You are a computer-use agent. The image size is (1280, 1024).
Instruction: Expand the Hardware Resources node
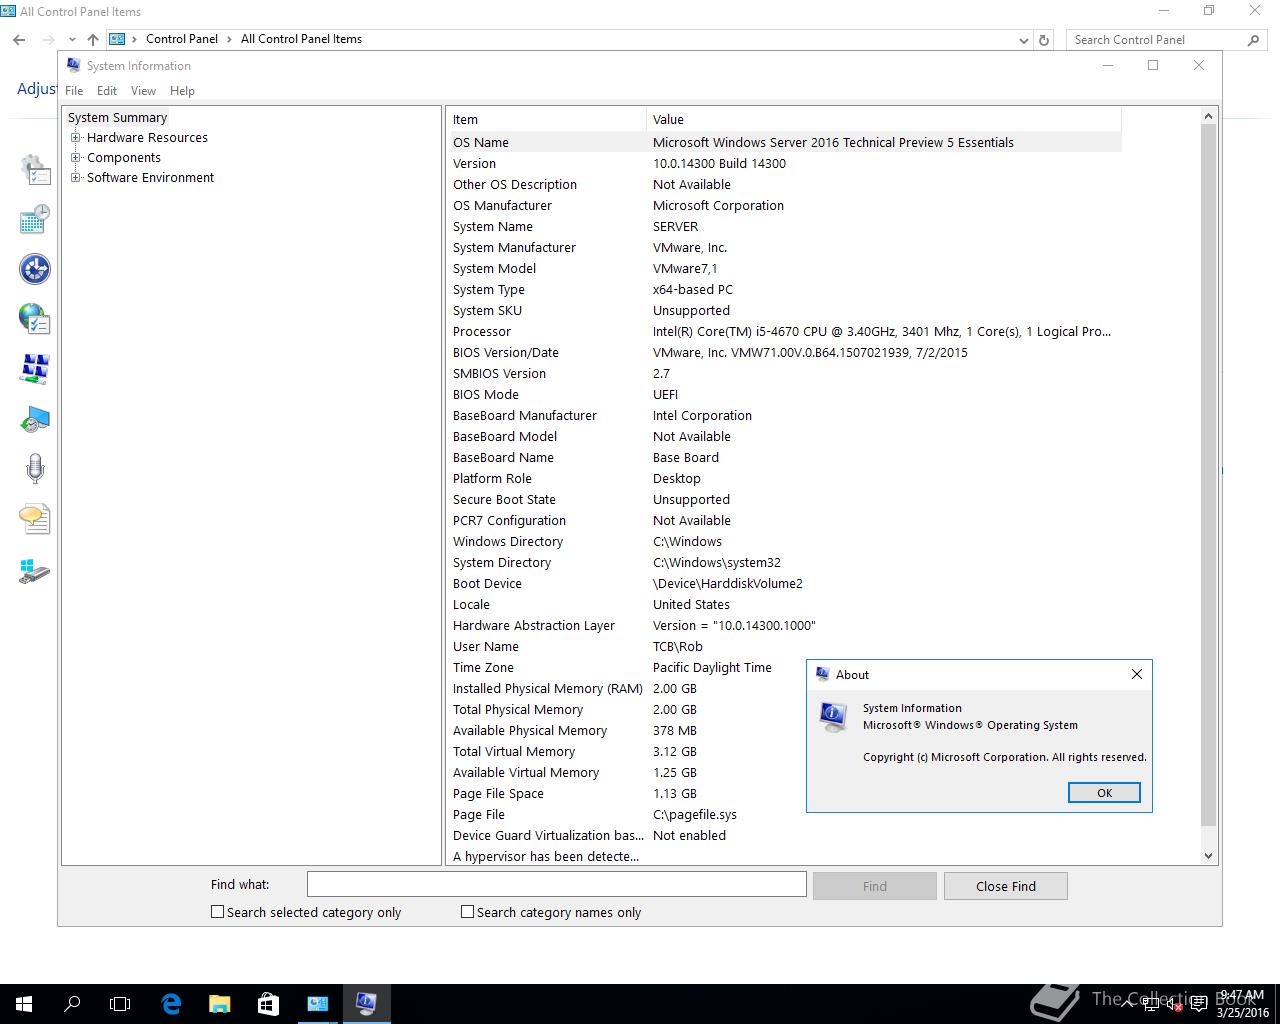coord(75,138)
